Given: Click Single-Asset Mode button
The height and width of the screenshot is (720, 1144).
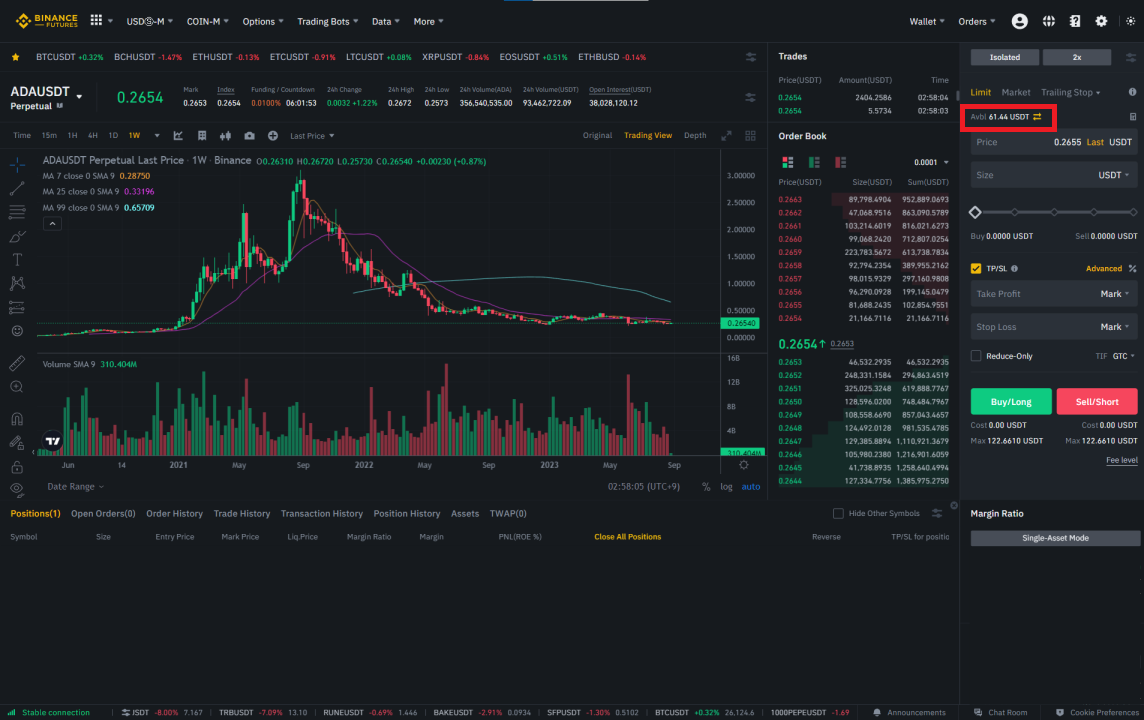Looking at the screenshot, I should (1055, 538).
